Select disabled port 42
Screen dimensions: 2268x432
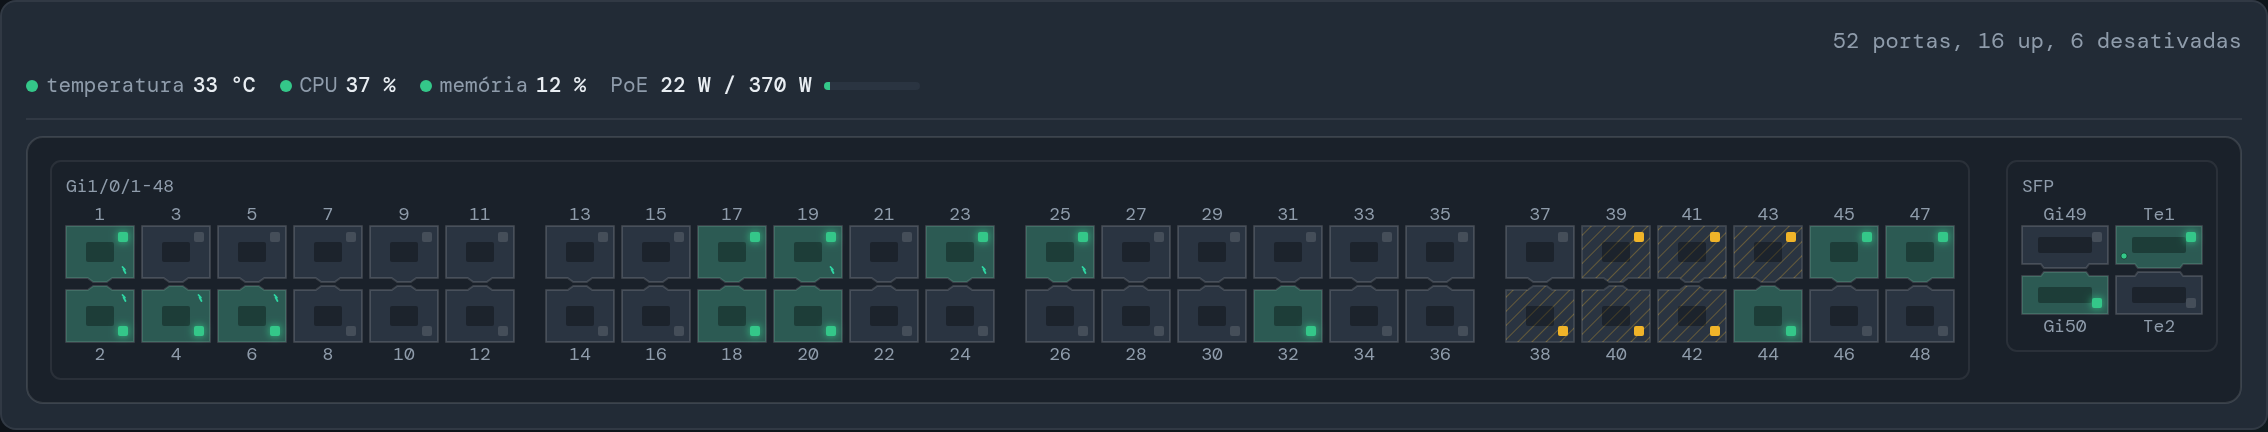1692,316
